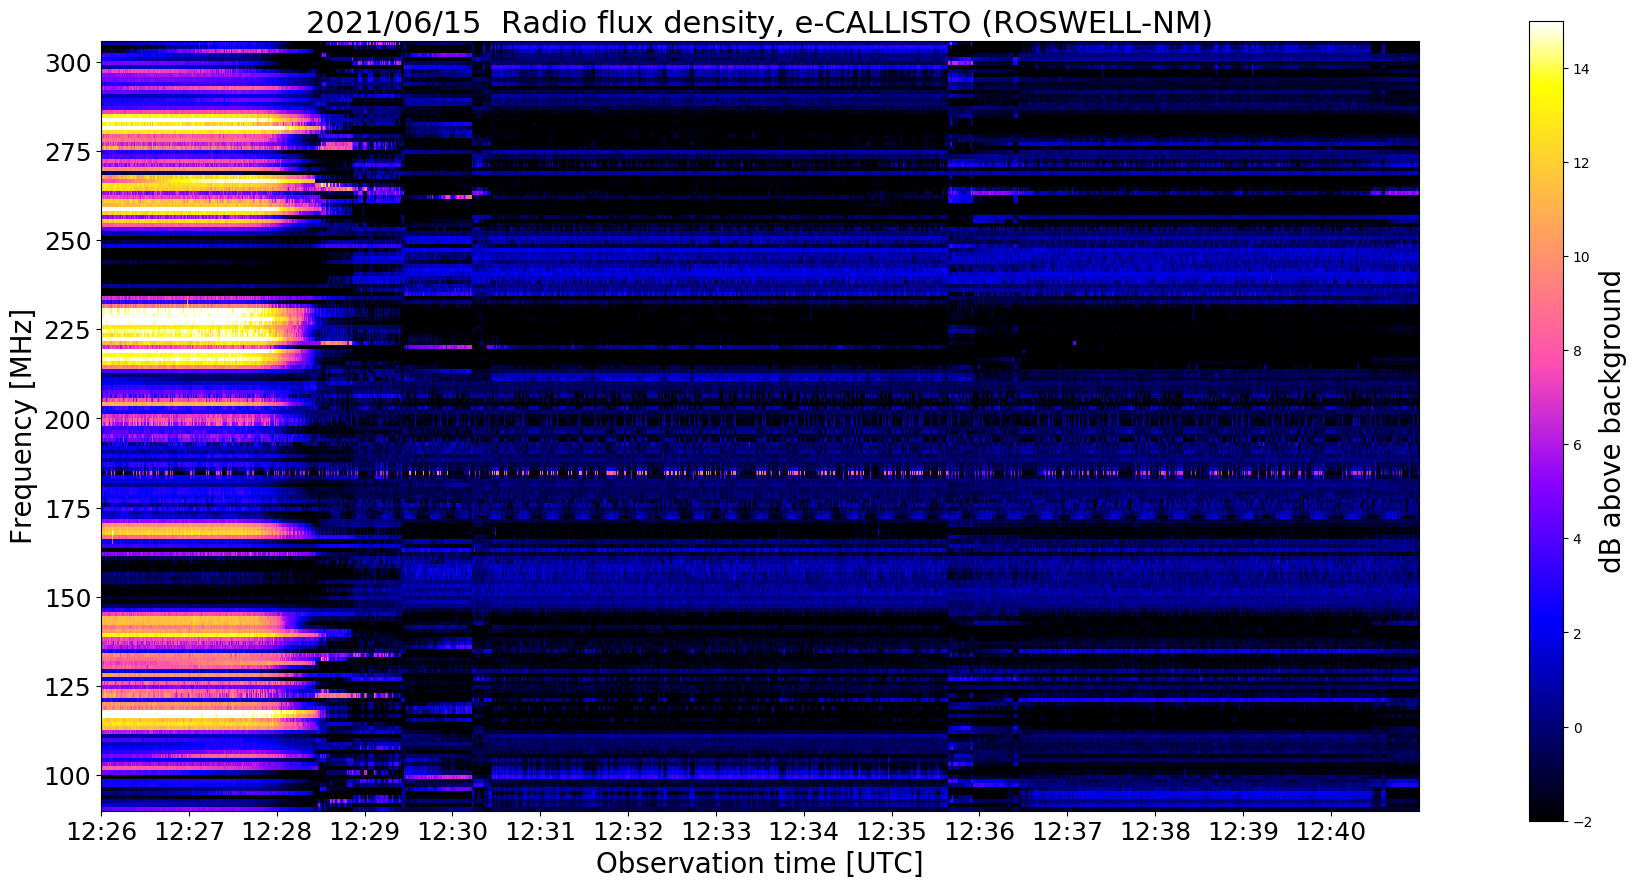This screenshot has width=1636, height=888.
Task: Click the 225 frequency tick label
Action: point(66,330)
